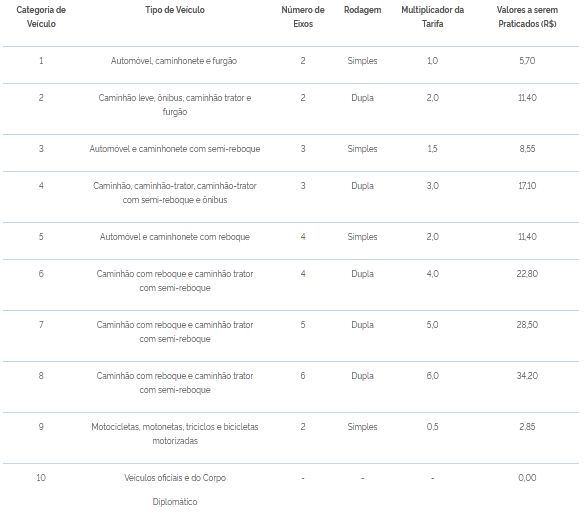Click the 'Multiplicador da Tarifa' header
The width and height of the screenshot is (585, 518).
coord(432,17)
